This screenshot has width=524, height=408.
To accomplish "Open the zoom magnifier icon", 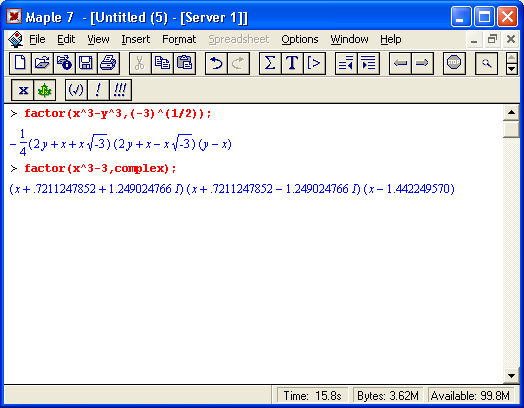I will (x=486, y=63).
